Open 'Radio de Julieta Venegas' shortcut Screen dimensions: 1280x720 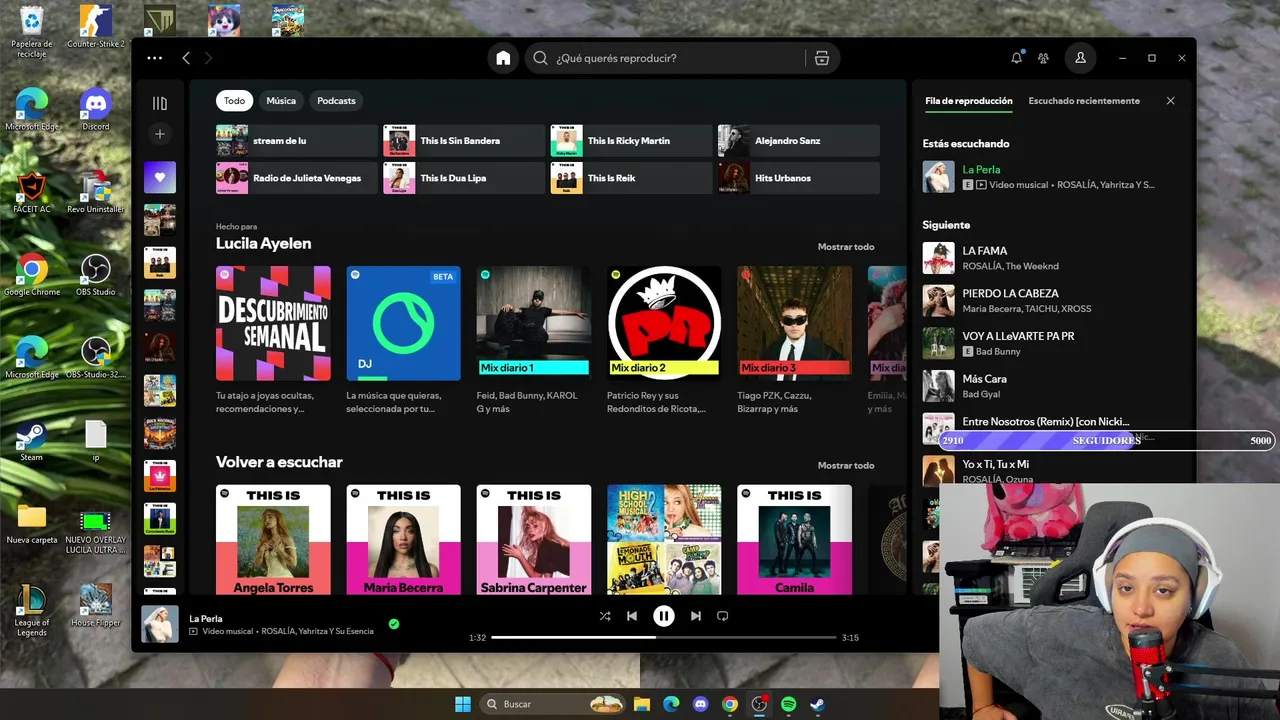tap(297, 178)
